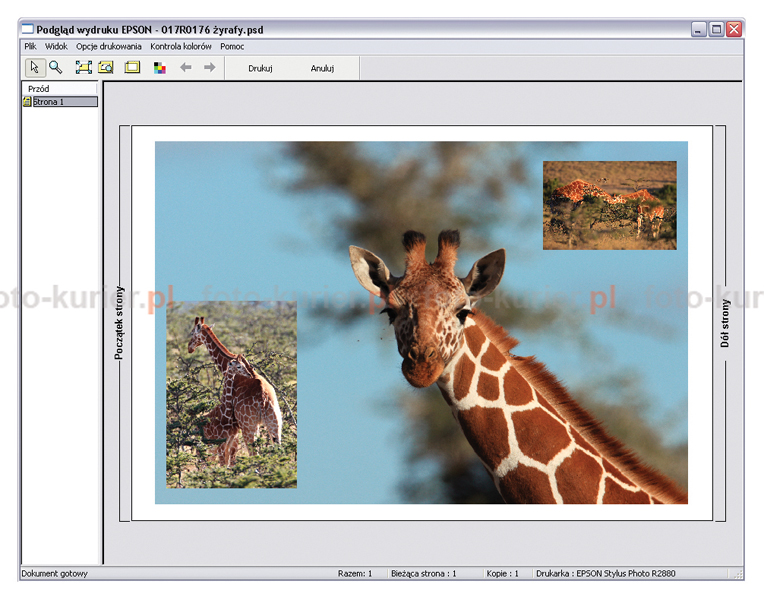Click the zoom preview image icon

(x=106, y=68)
